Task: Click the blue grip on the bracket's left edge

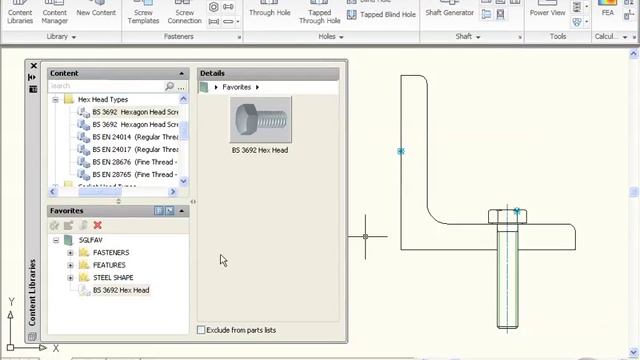Action: click(x=401, y=151)
